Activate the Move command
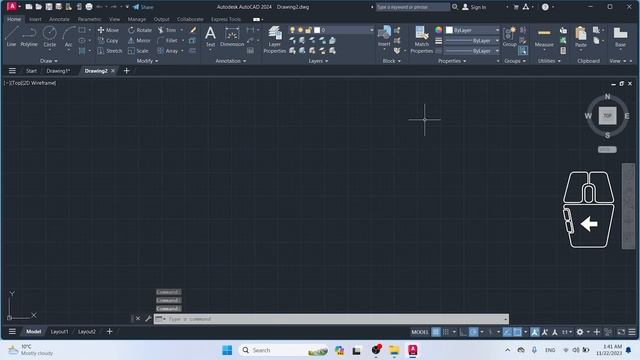 108,30
